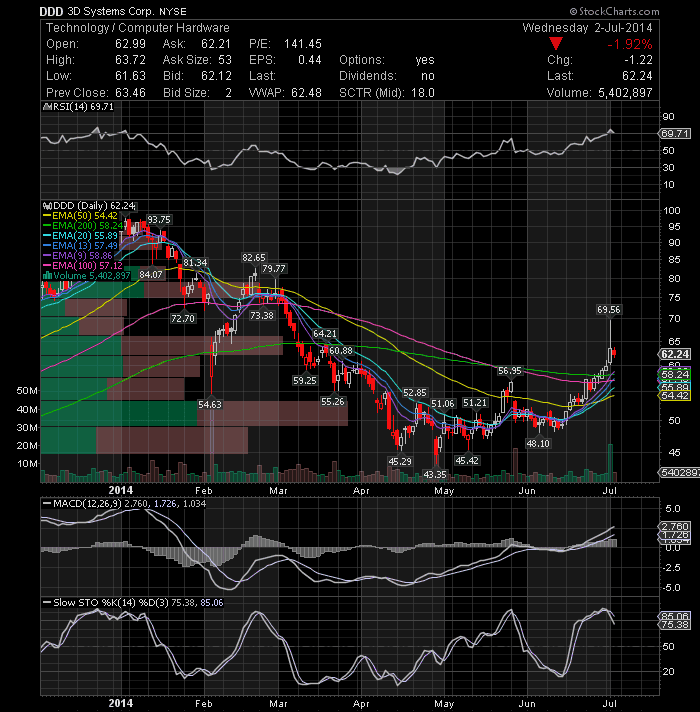This screenshot has width=700, height=712.
Task: Click the 56.95 price annotation
Action: click(x=510, y=371)
